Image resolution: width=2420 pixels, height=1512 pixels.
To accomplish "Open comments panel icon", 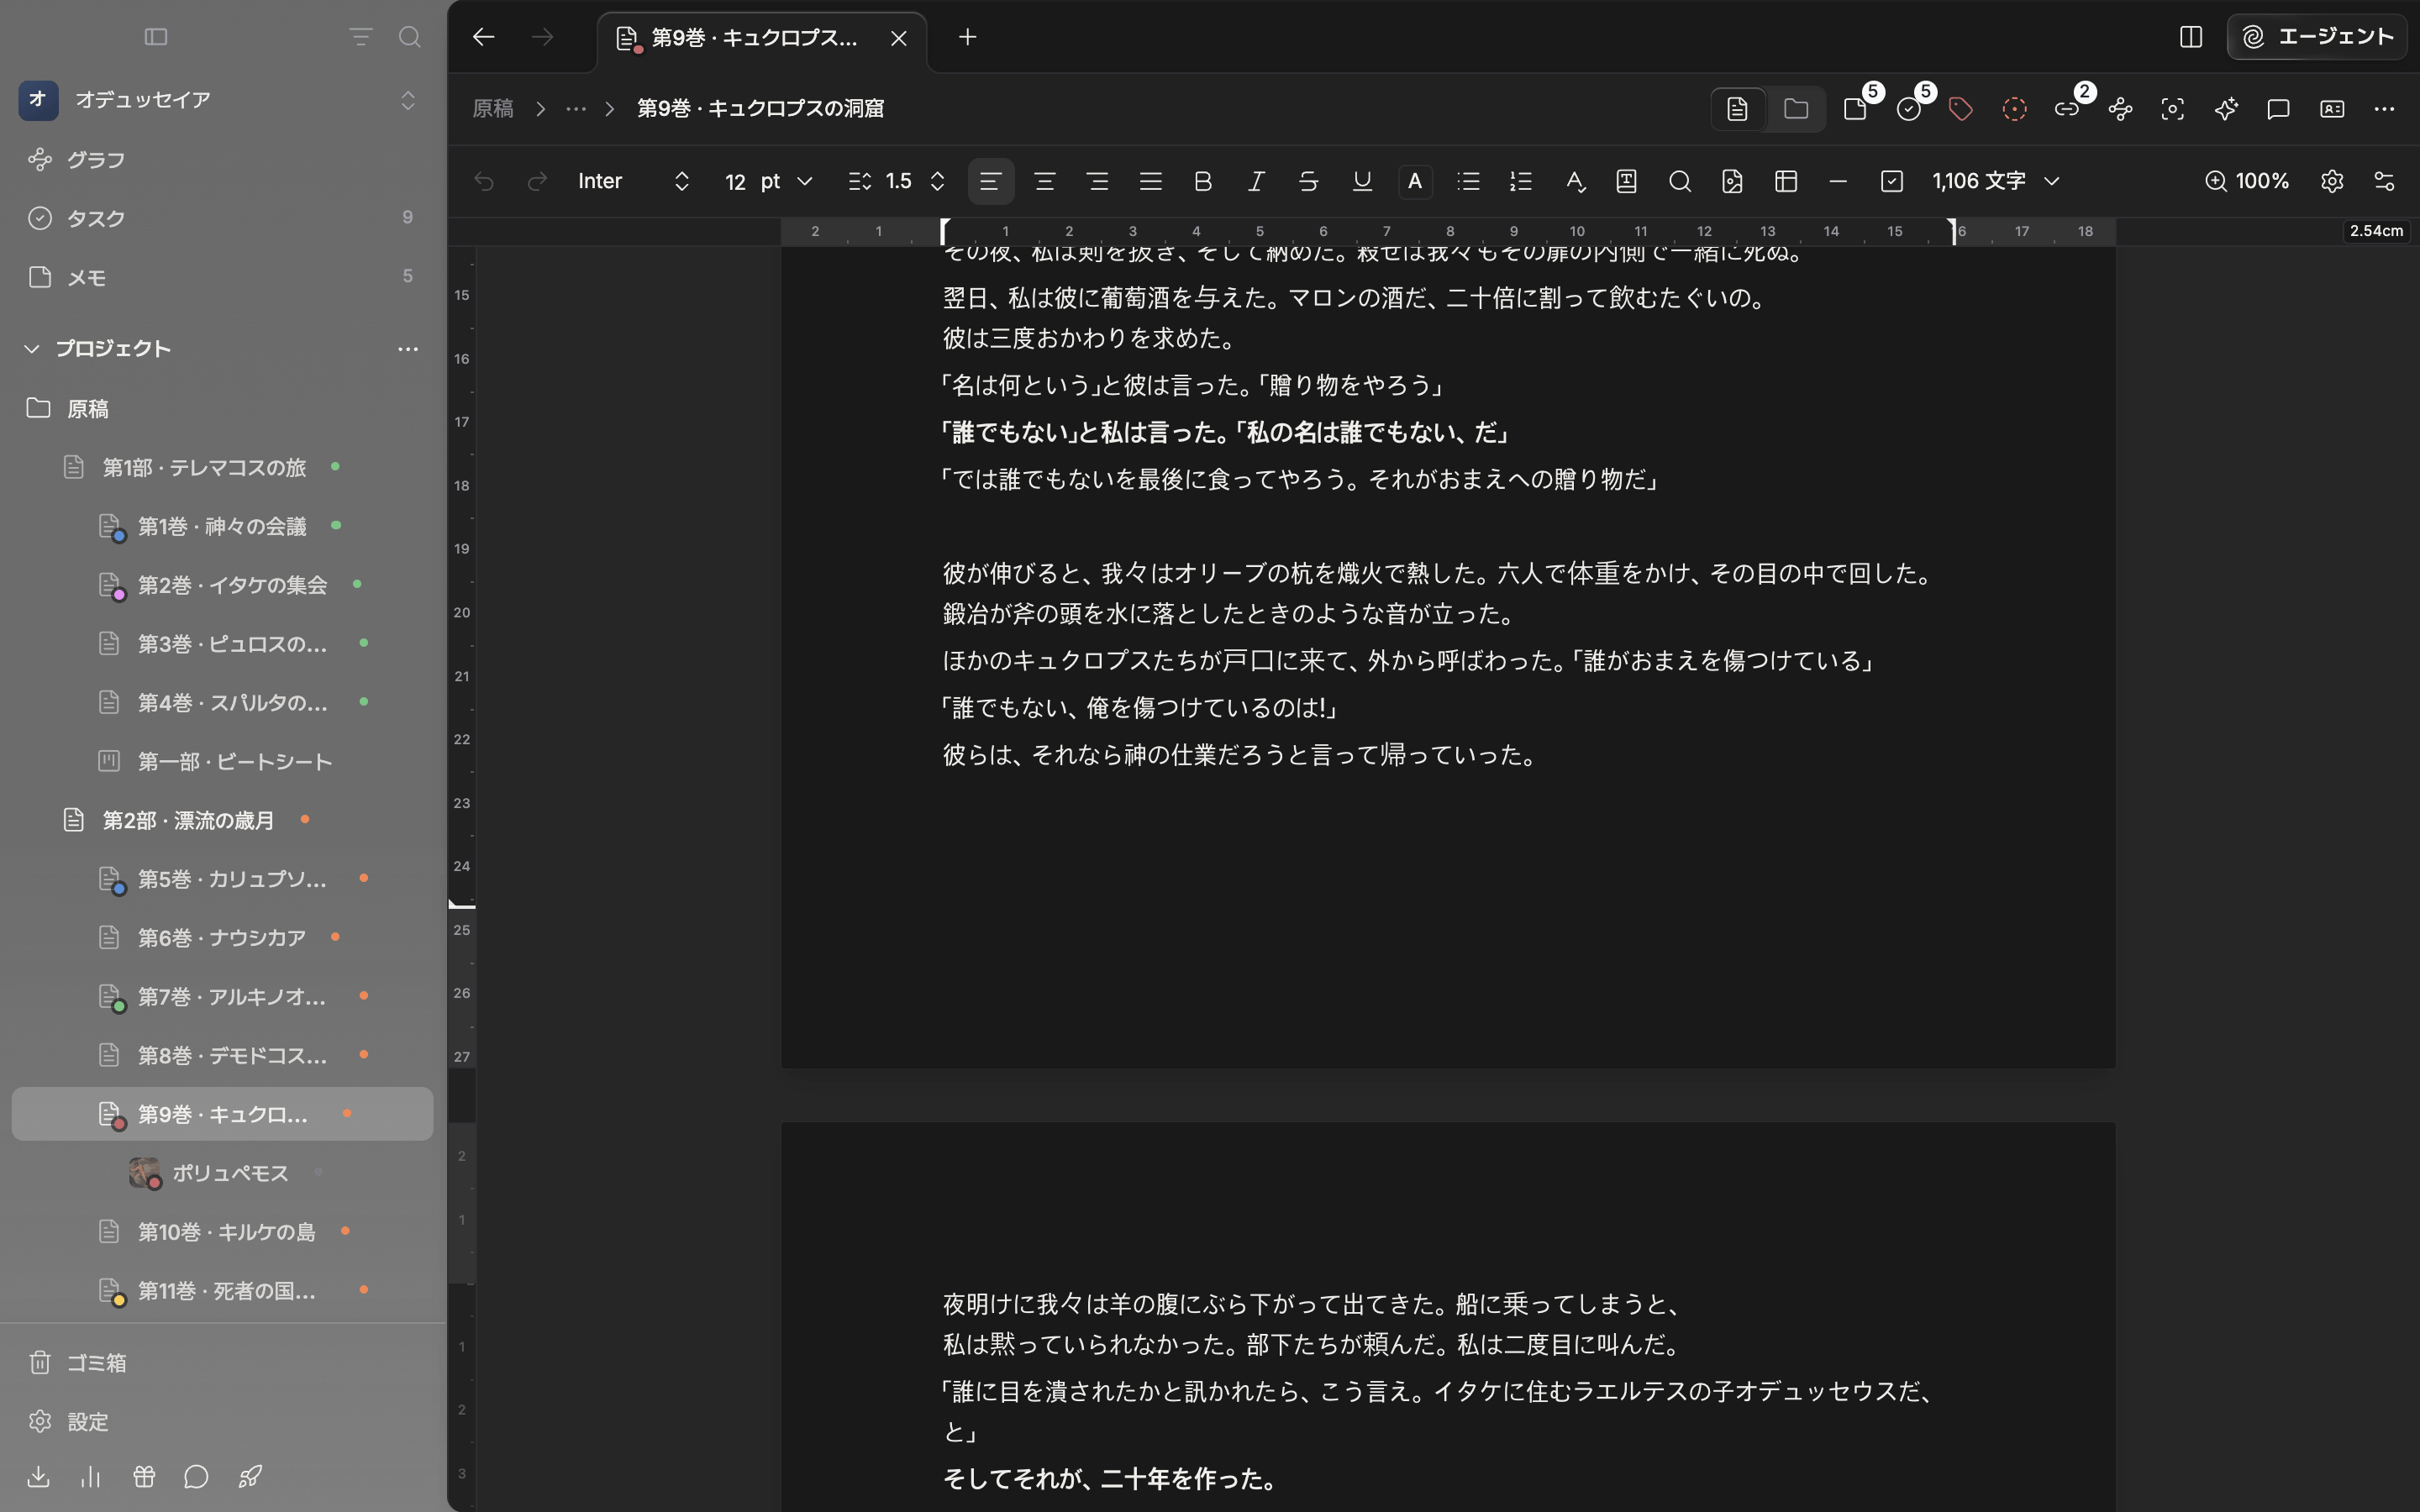I will point(2278,109).
